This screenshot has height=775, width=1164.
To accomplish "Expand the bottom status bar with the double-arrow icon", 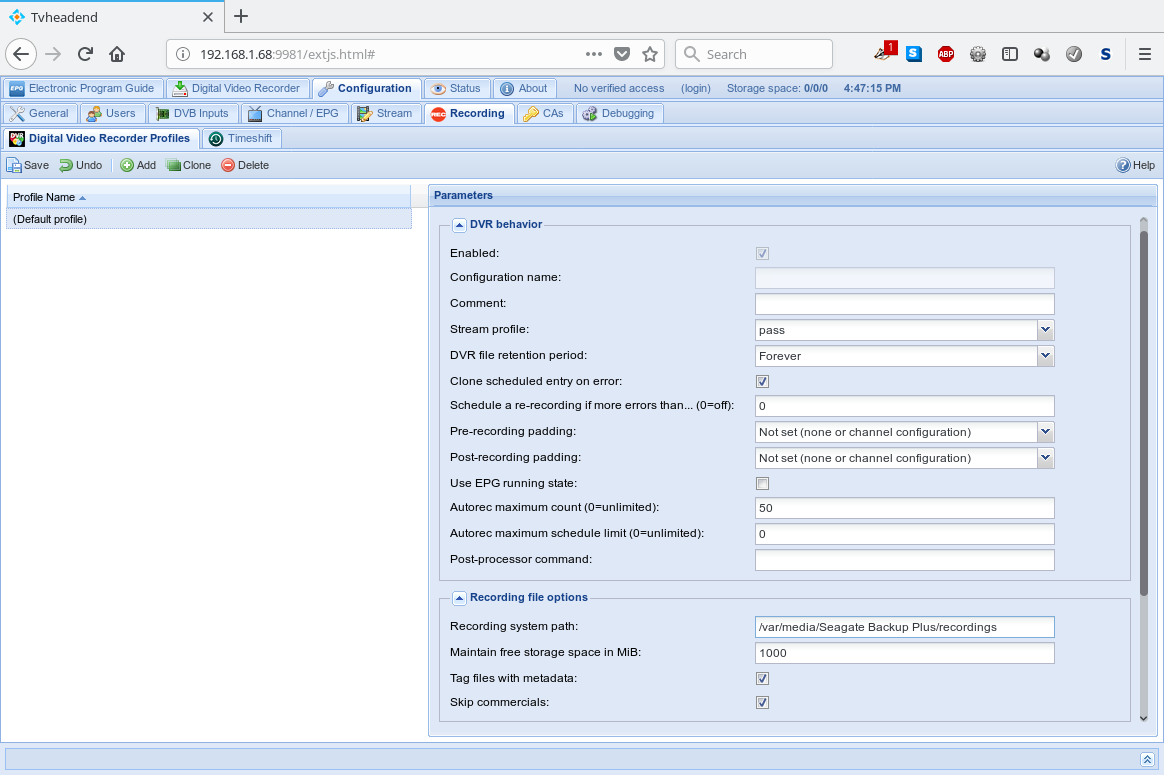I will point(1147,759).
